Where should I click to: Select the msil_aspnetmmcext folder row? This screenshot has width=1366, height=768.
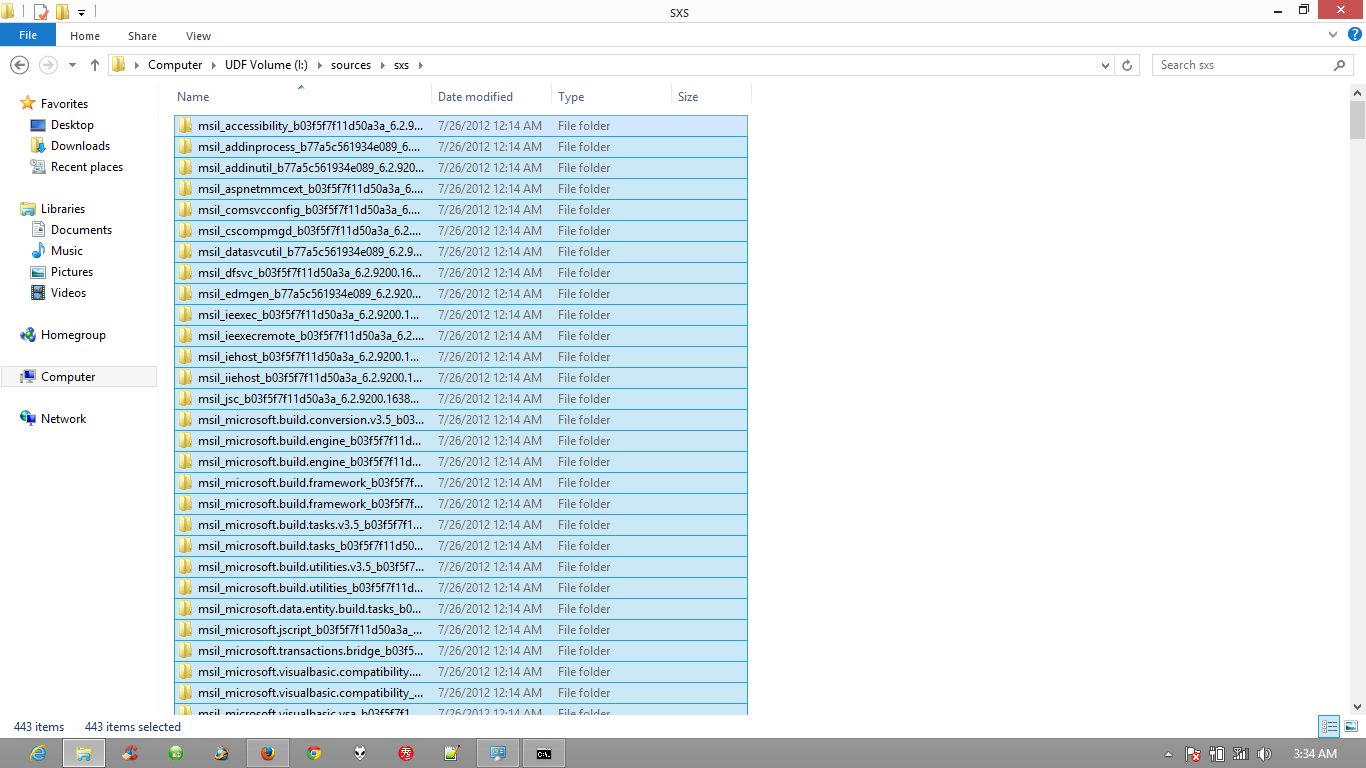click(461, 189)
